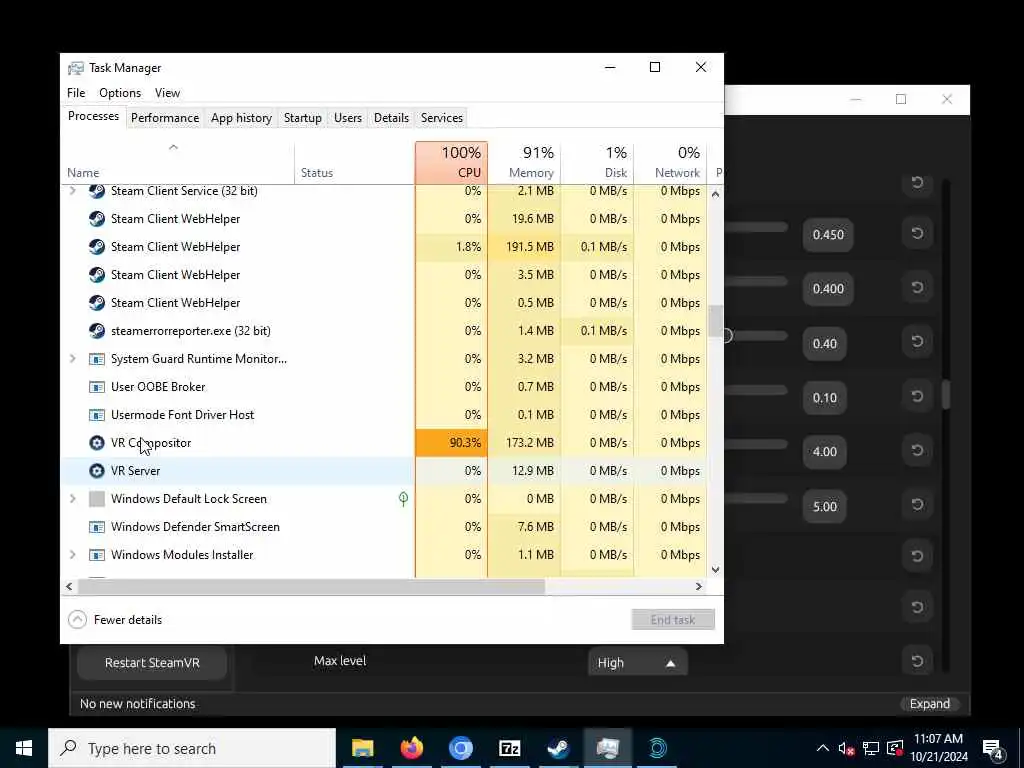Screen dimensions: 1024x768
Task: Click the green leaf suspended-status icon
Action: coord(403,499)
